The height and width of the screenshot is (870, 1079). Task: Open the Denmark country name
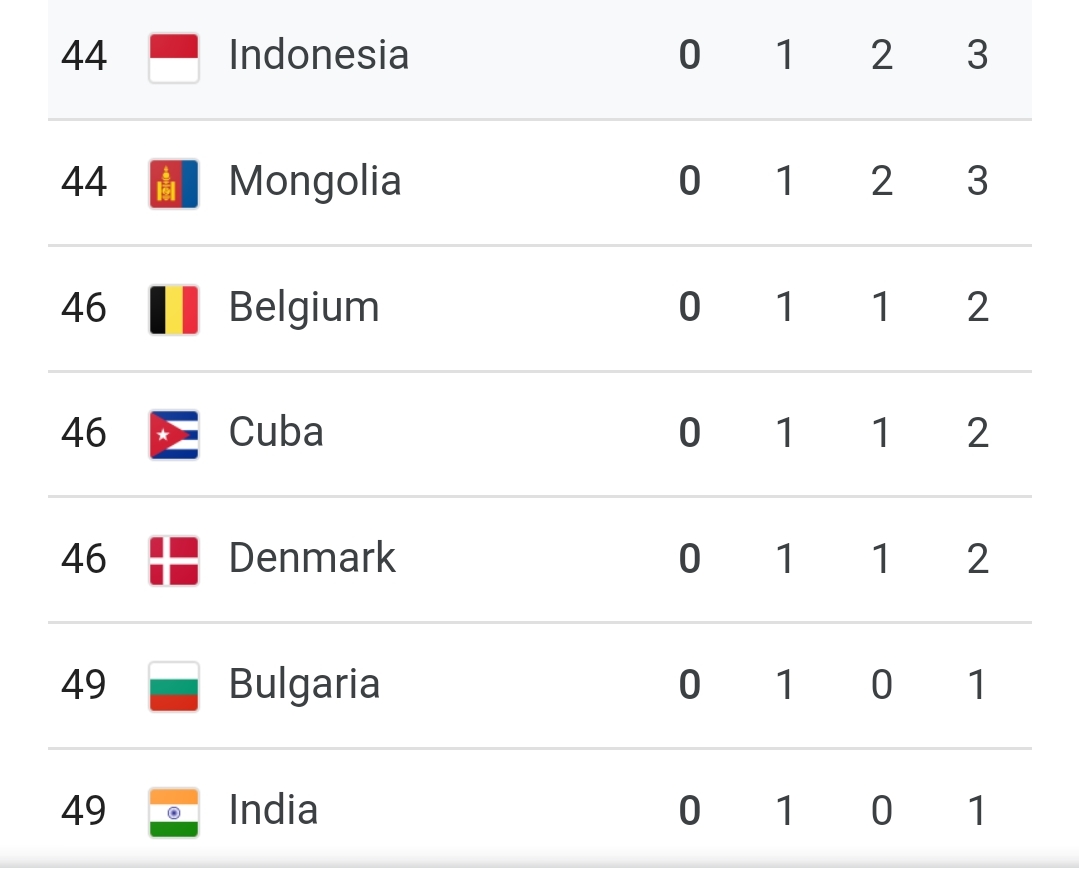click(312, 558)
